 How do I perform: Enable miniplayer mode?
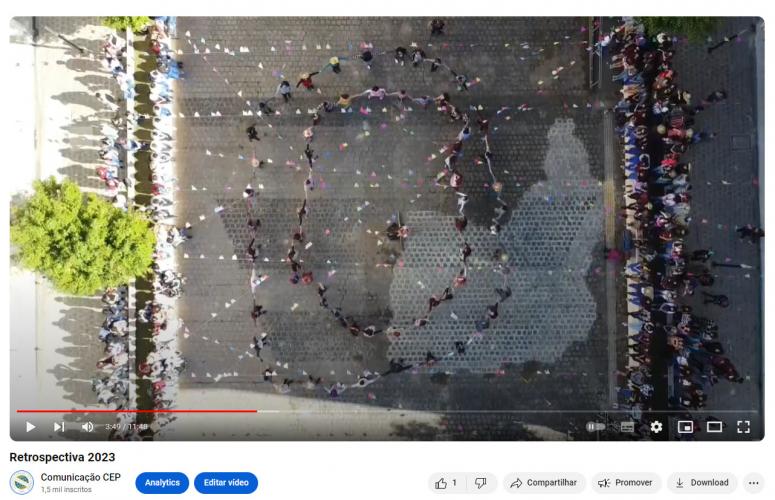coord(685,427)
